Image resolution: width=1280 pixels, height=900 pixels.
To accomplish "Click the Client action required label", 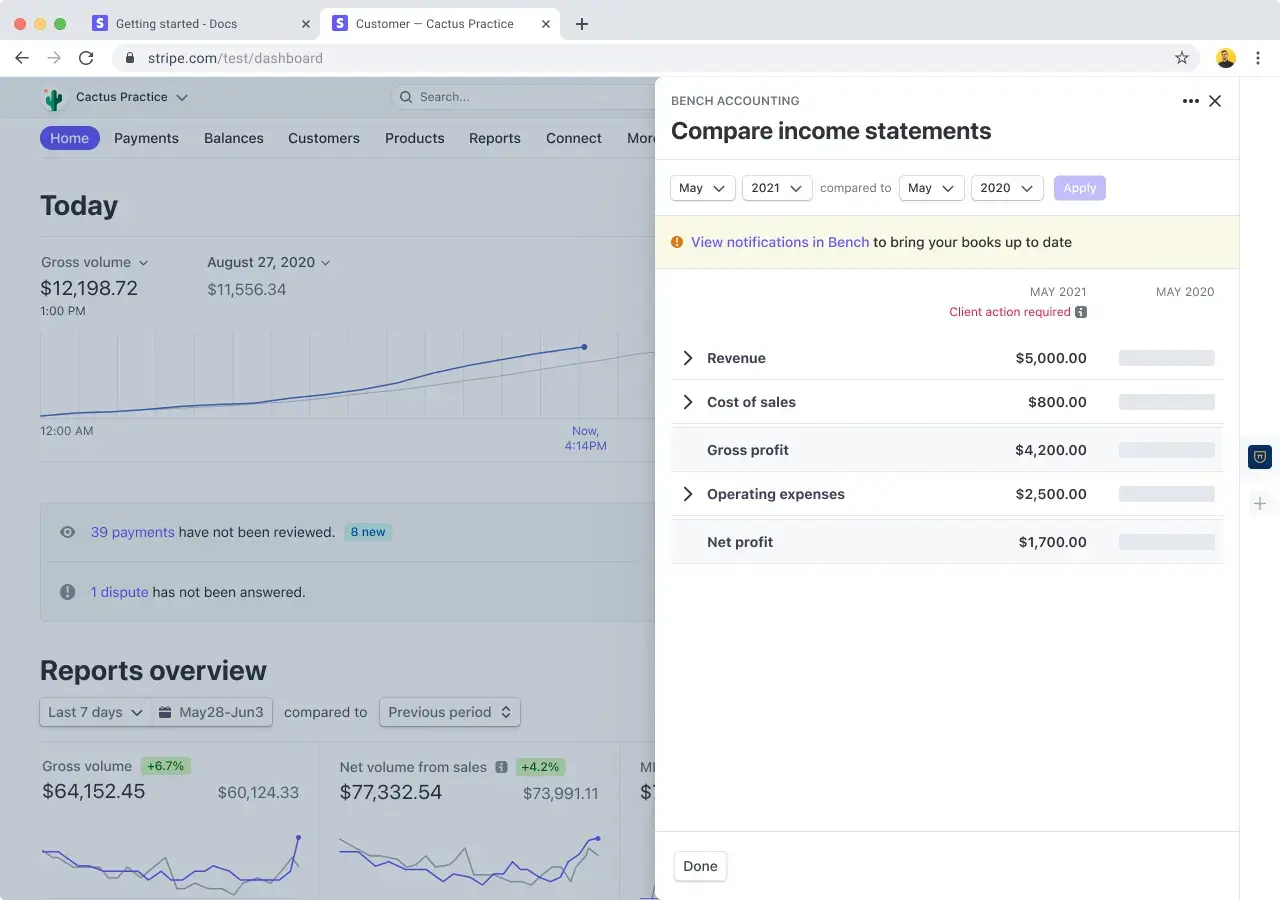I will point(1010,312).
